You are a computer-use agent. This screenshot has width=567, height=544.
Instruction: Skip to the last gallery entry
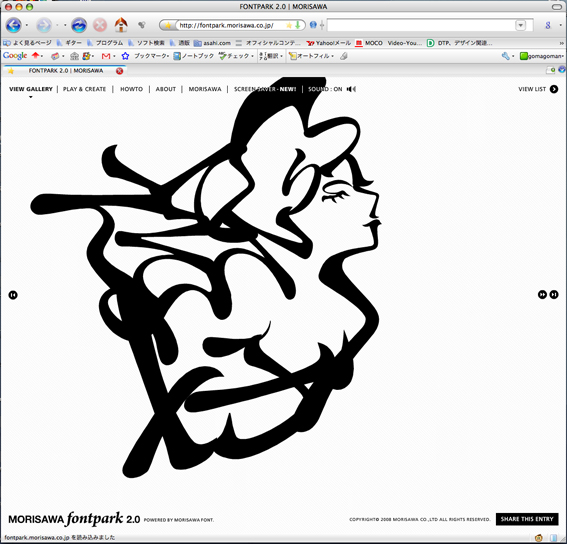554,294
